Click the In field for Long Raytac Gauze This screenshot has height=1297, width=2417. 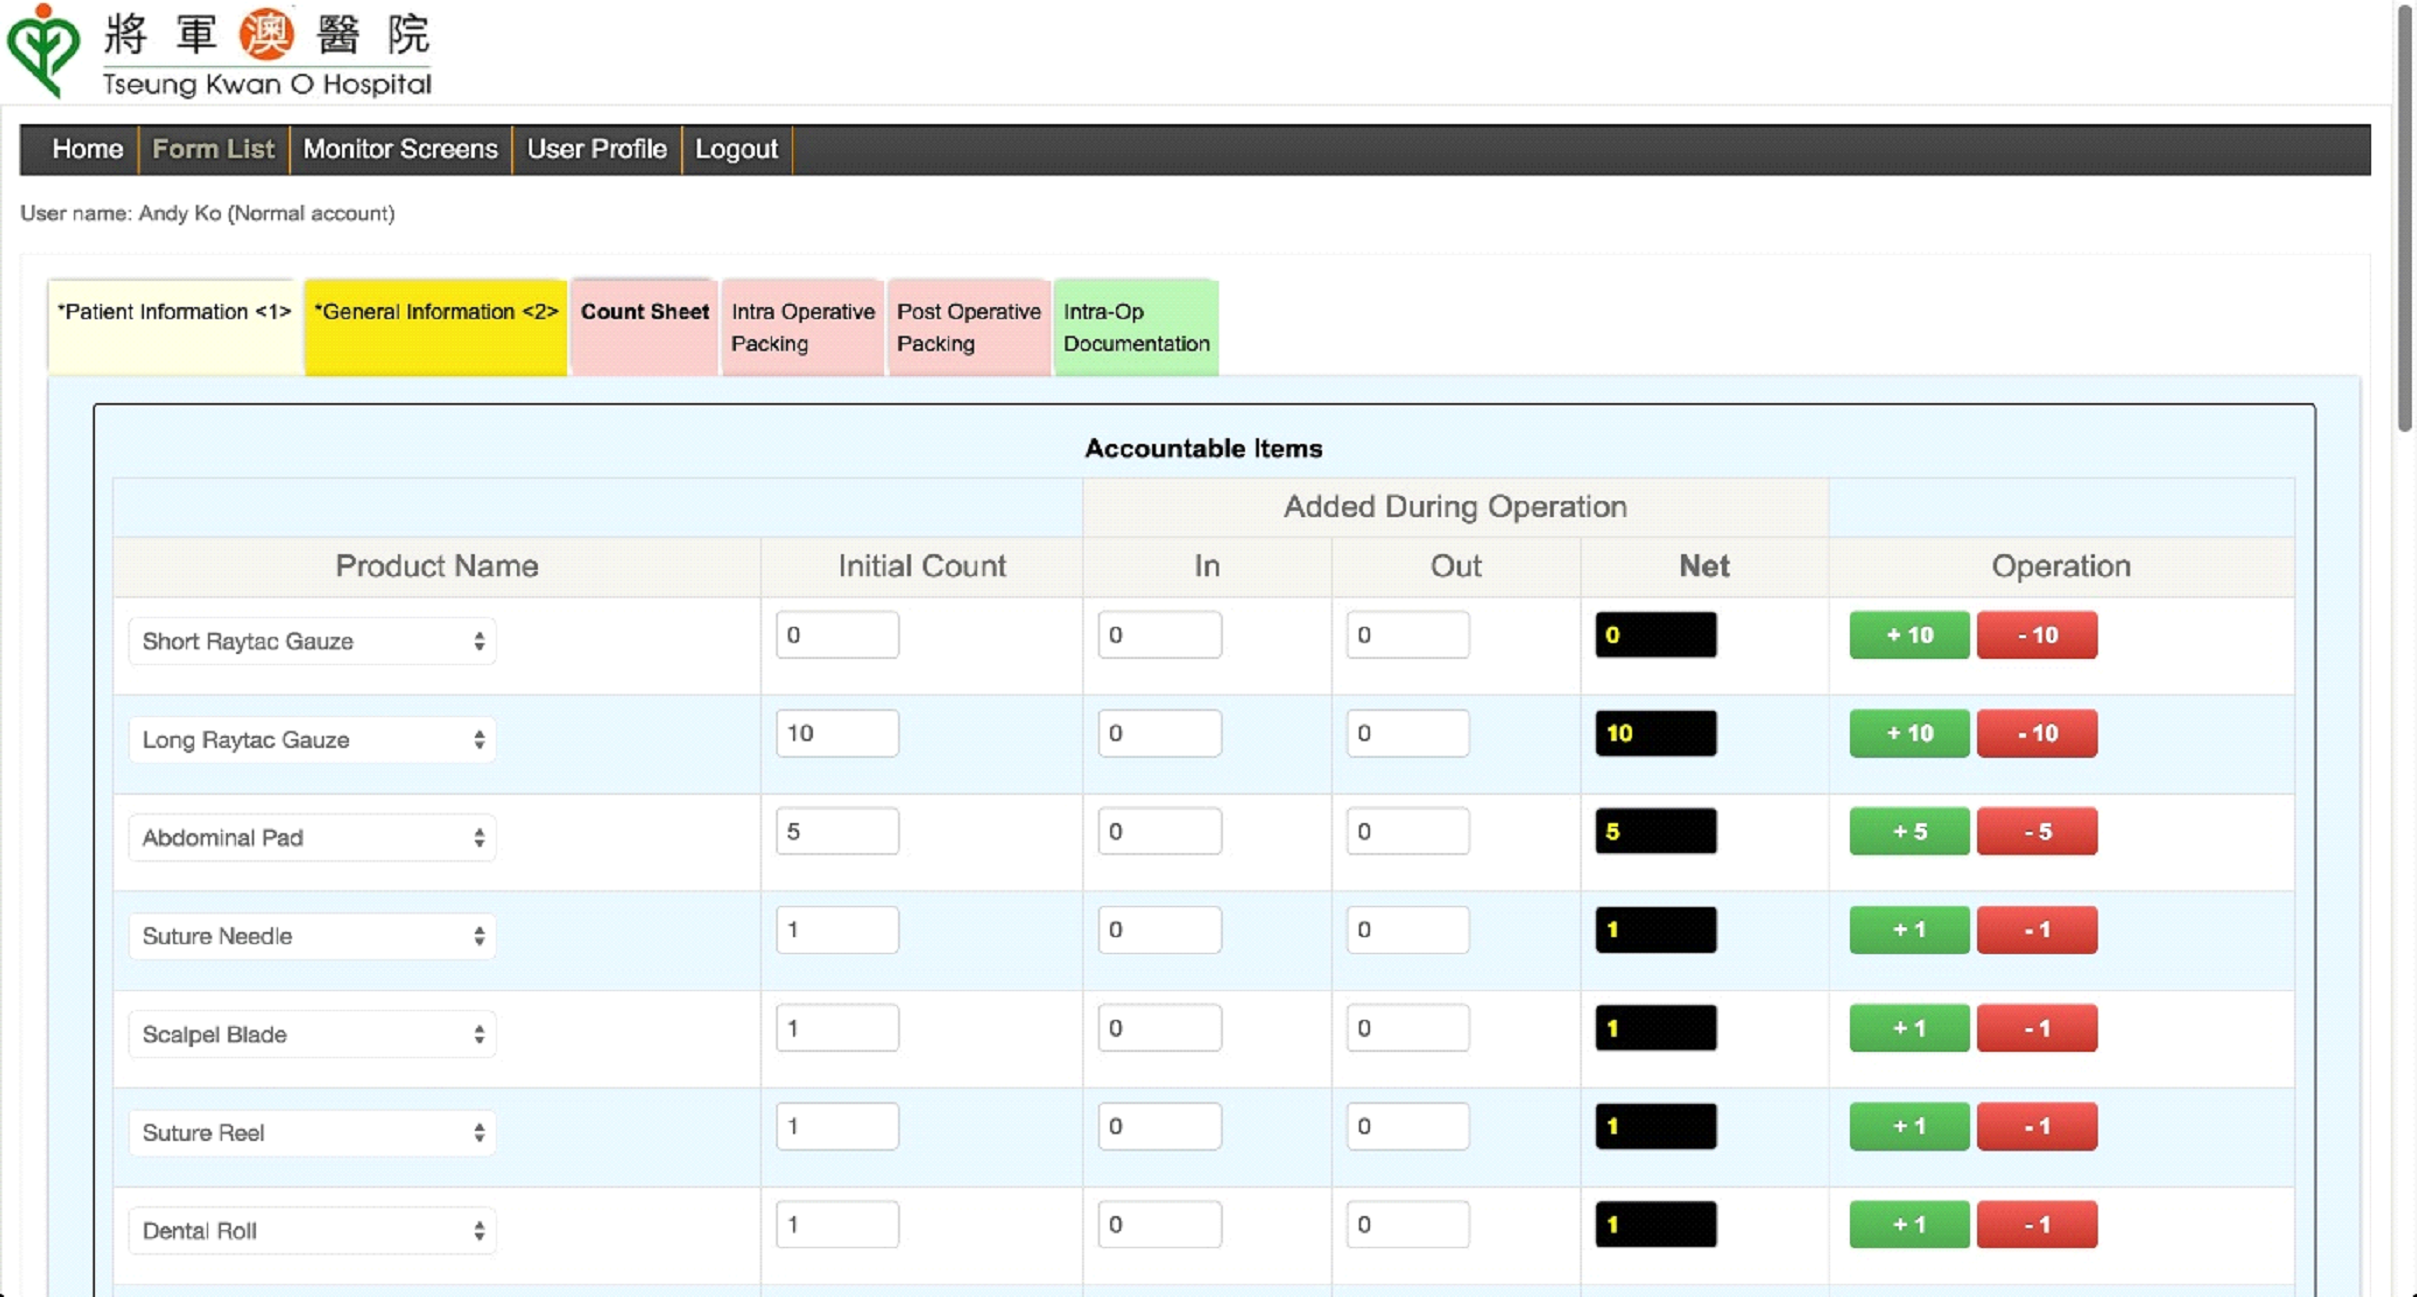click(x=1159, y=733)
